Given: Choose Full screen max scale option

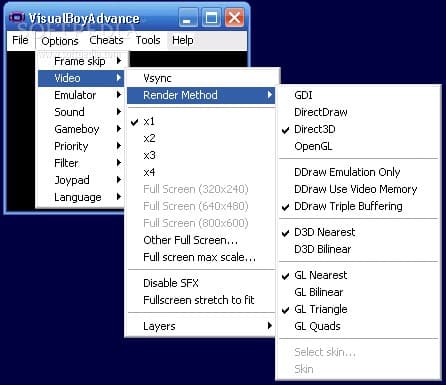Looking at the screenshot, I should [x=201, y=257].
